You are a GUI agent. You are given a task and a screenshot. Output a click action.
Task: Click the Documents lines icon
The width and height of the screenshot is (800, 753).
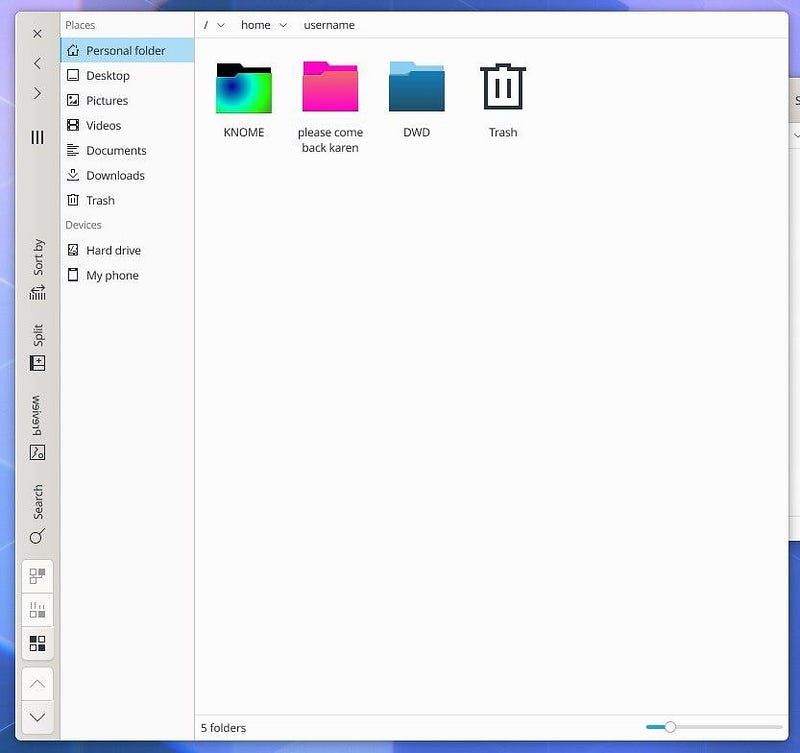point(73,150)
